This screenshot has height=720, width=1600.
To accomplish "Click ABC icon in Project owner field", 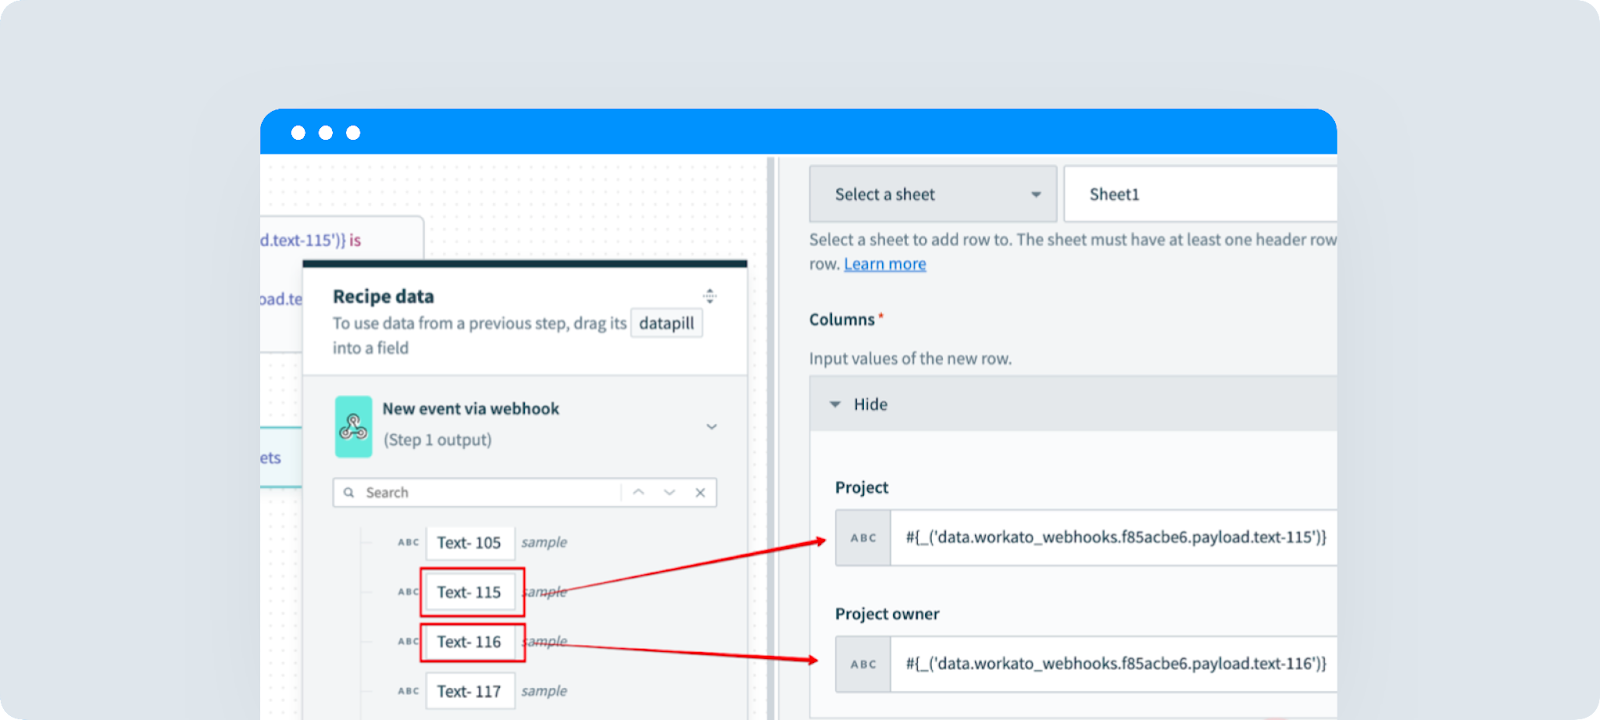I will coord(864,664).
